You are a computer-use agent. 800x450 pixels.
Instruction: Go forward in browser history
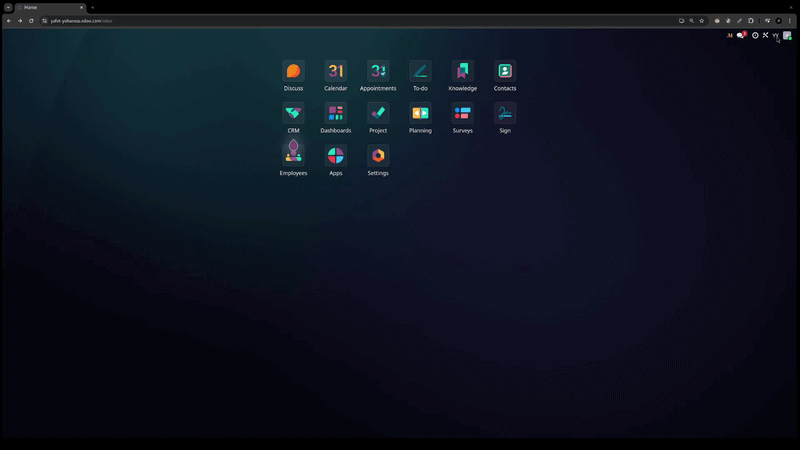(20, 21)
